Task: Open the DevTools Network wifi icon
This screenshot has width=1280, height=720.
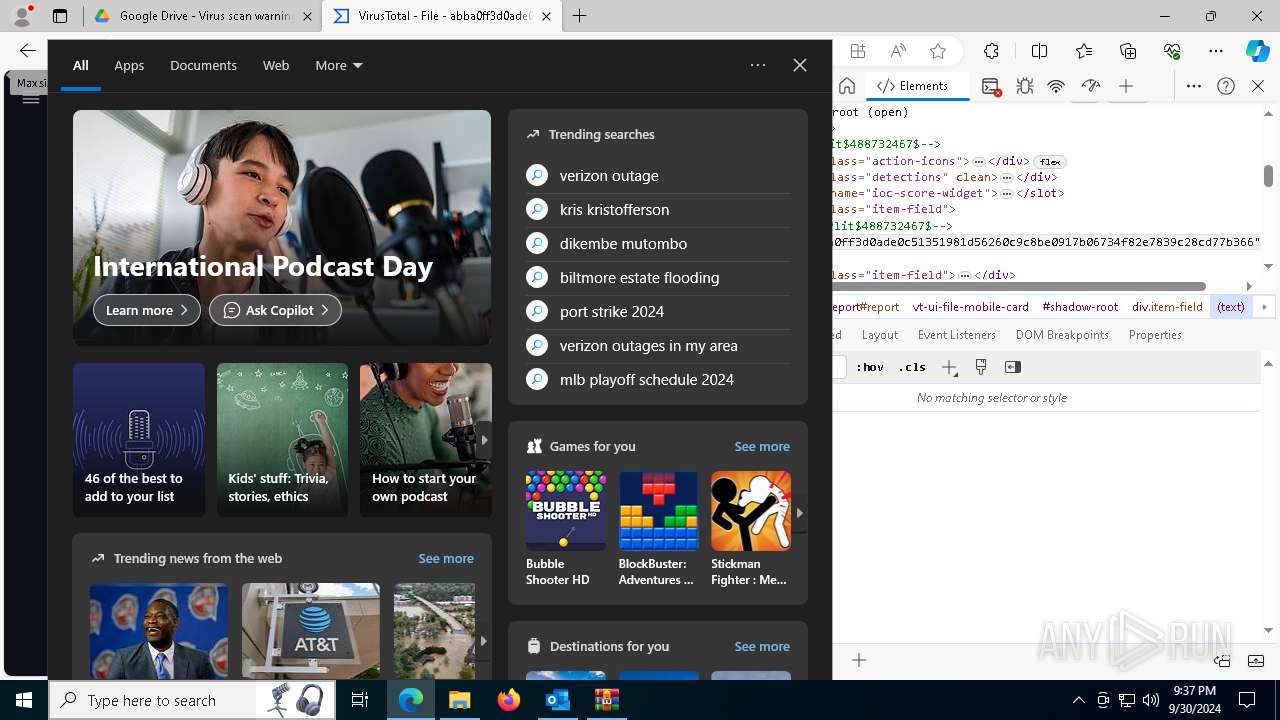Action: tap(1056, 86)
